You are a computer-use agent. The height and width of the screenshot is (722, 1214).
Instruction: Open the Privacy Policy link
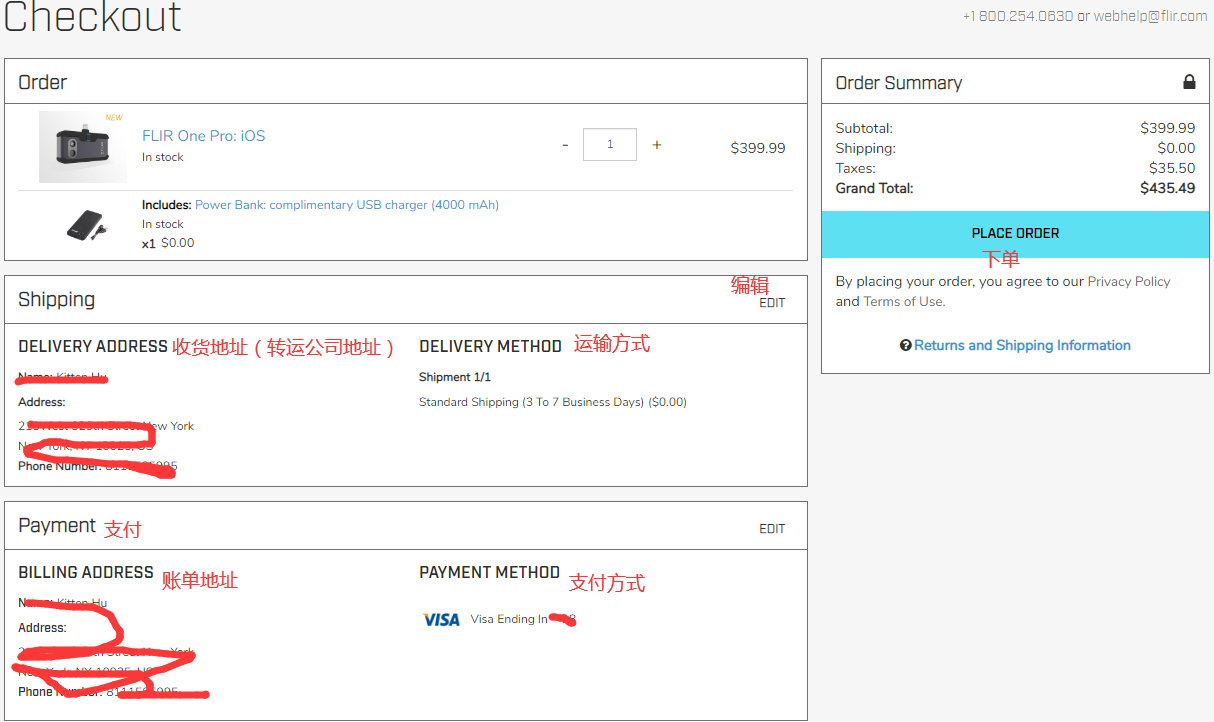1128,282
